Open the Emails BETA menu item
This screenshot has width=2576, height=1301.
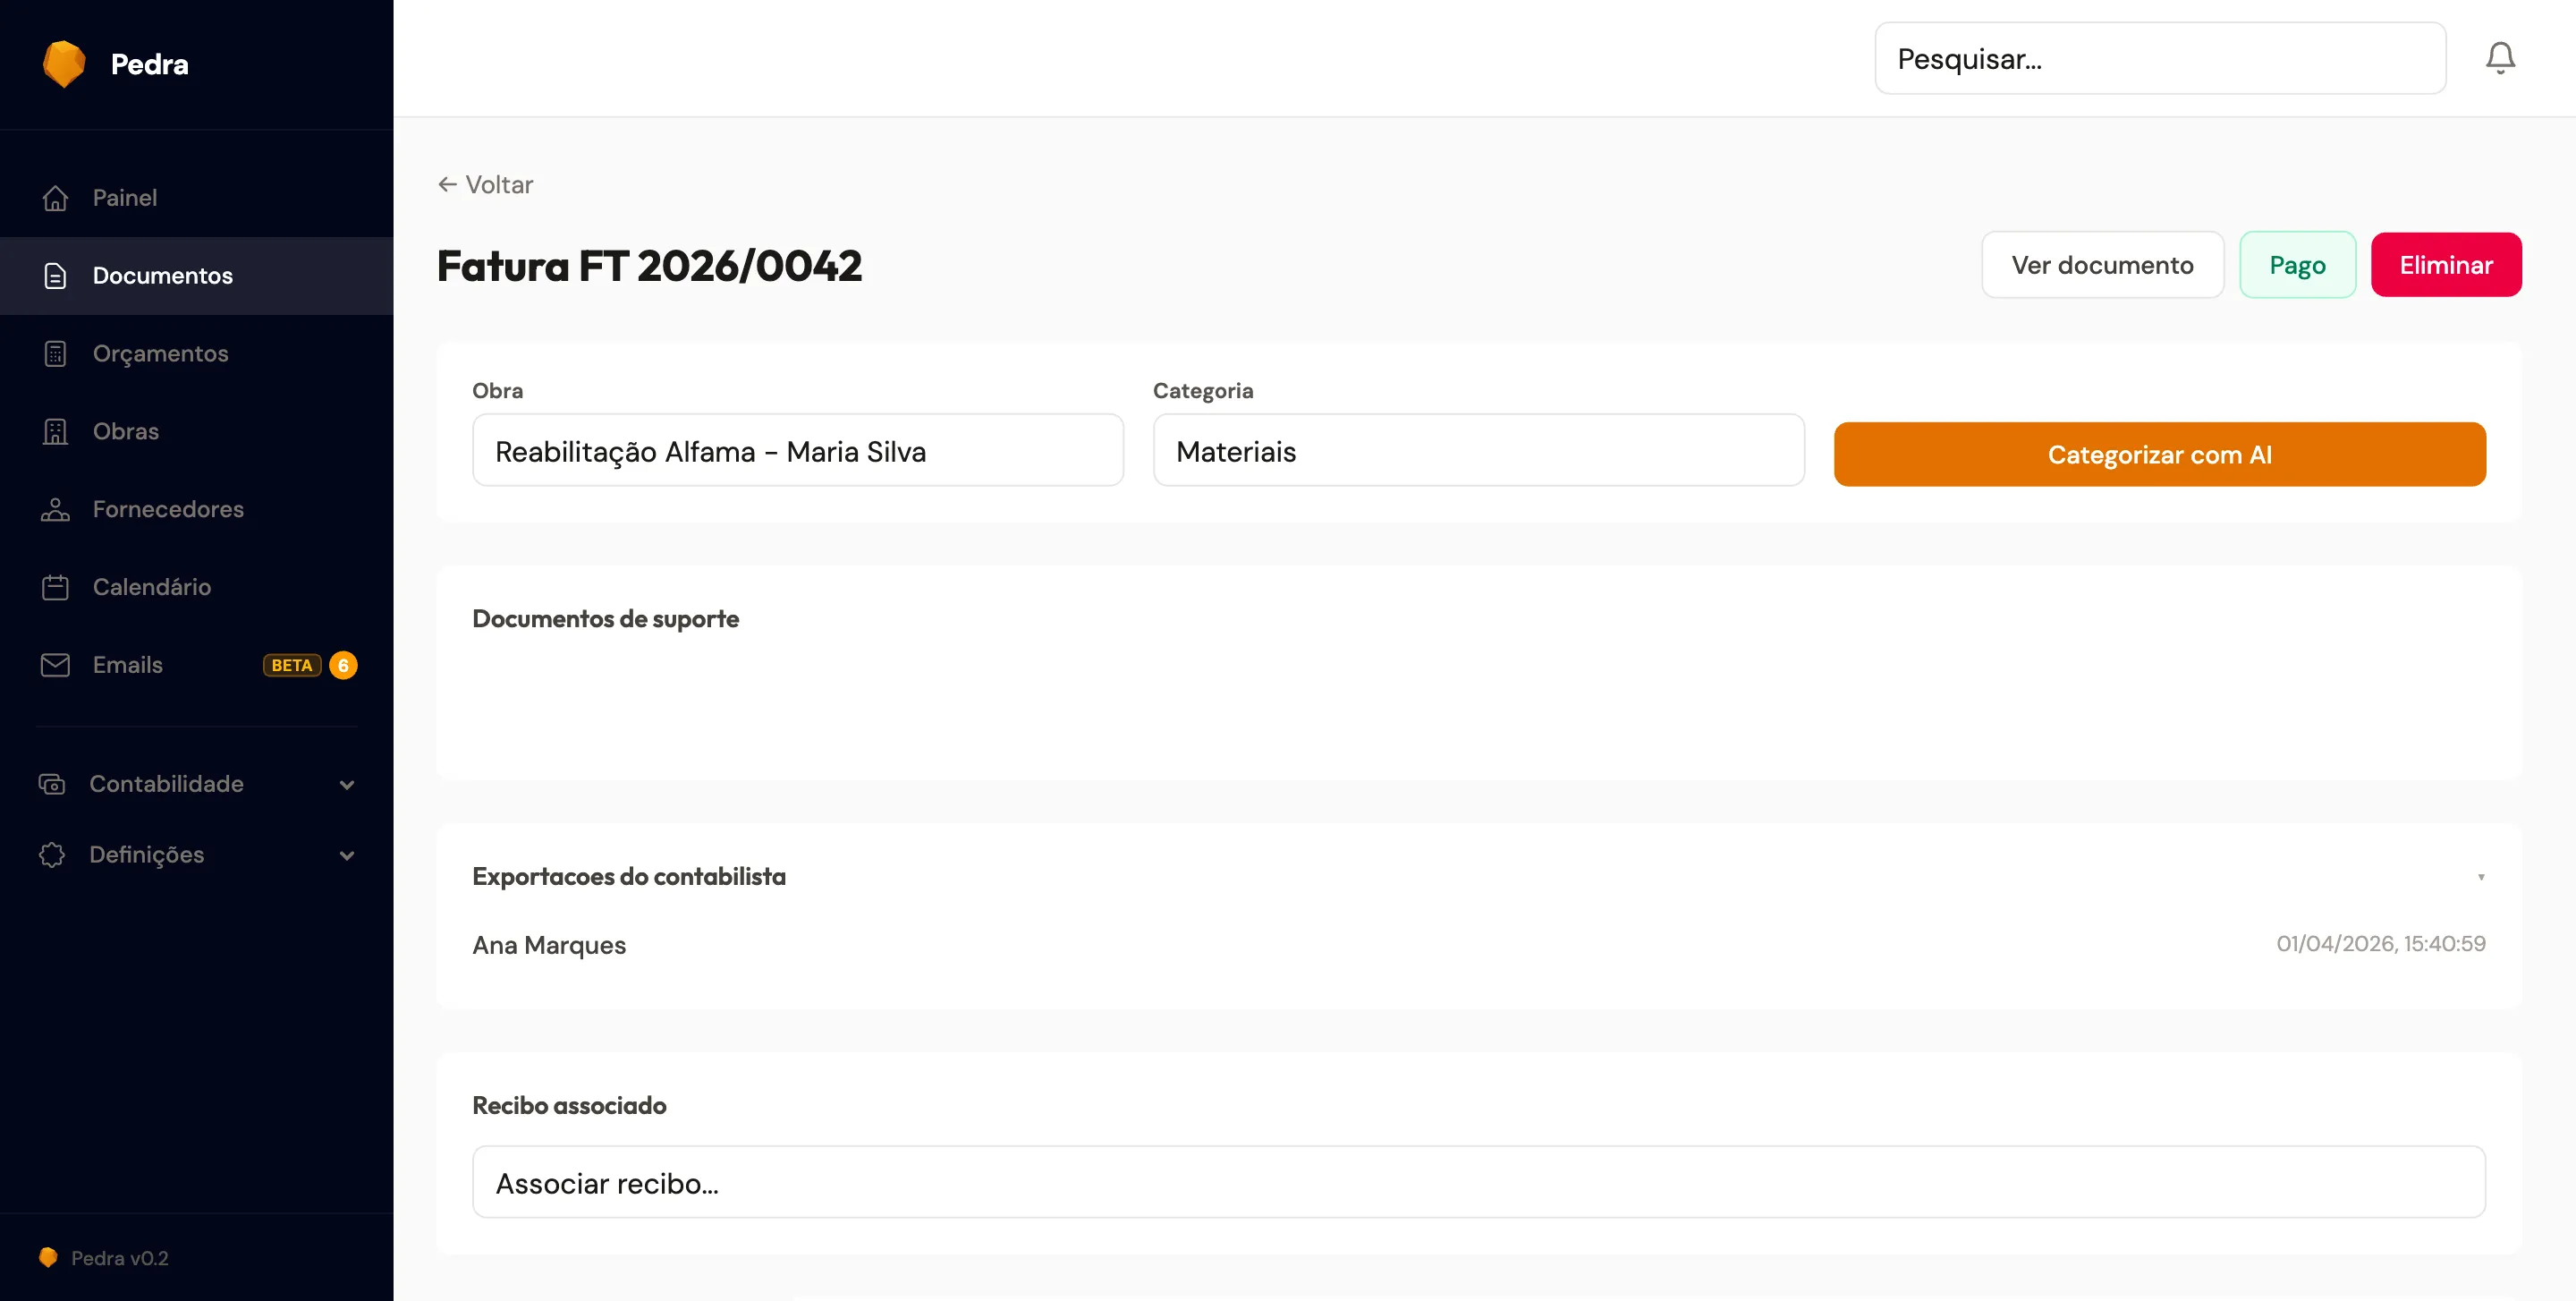pyautogui.click(x=128, y=665)
